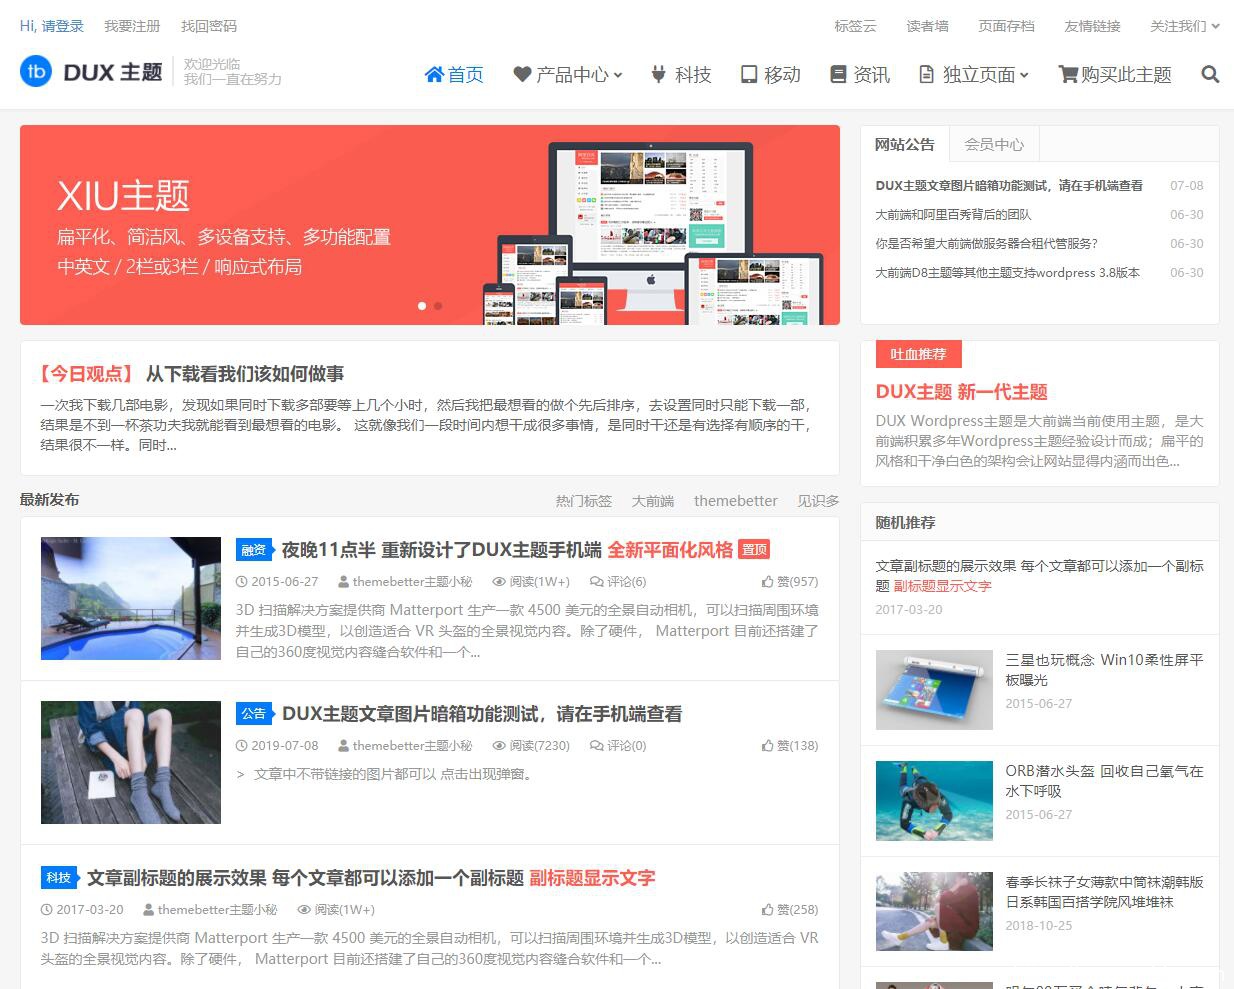Open the search magnifier icon
This screenshot has width=1234, height=989.
coord(1210,74)
